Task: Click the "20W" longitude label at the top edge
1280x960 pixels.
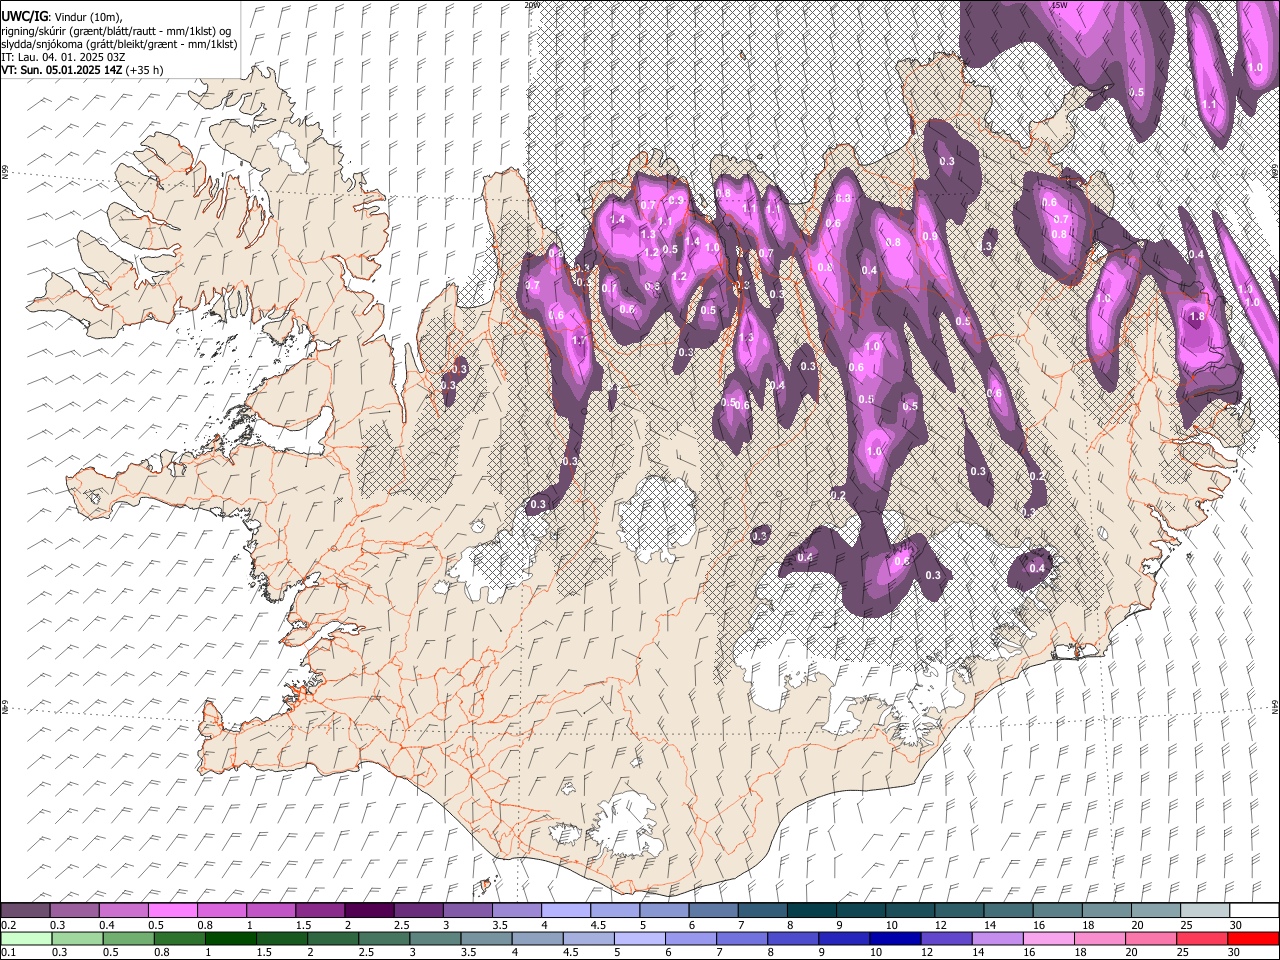Action: [x=531, y=5]
